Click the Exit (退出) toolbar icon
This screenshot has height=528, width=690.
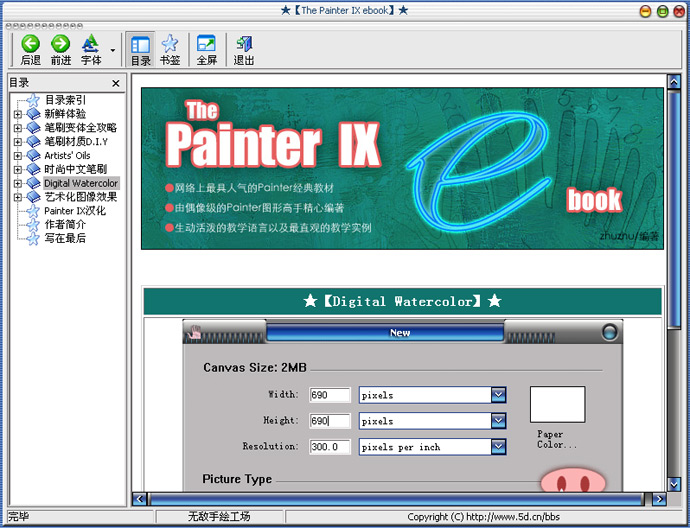[244, 44]
